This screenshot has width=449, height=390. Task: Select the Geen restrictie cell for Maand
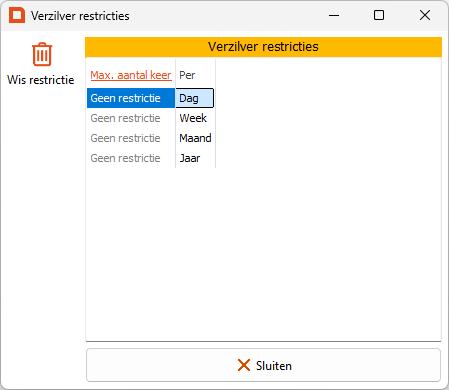[x=131, y=138]
